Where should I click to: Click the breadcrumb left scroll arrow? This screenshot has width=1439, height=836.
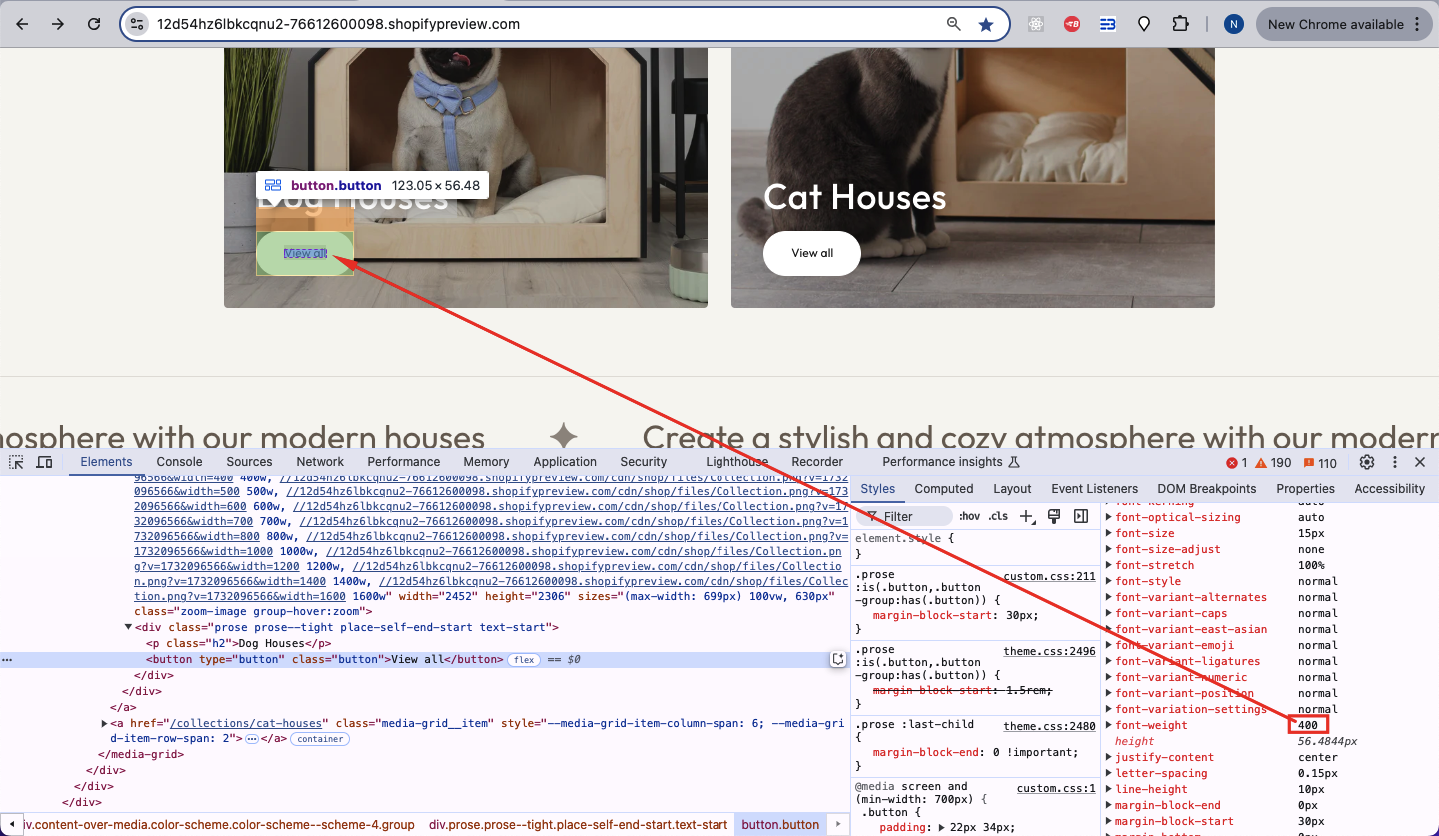pos(11,825)
